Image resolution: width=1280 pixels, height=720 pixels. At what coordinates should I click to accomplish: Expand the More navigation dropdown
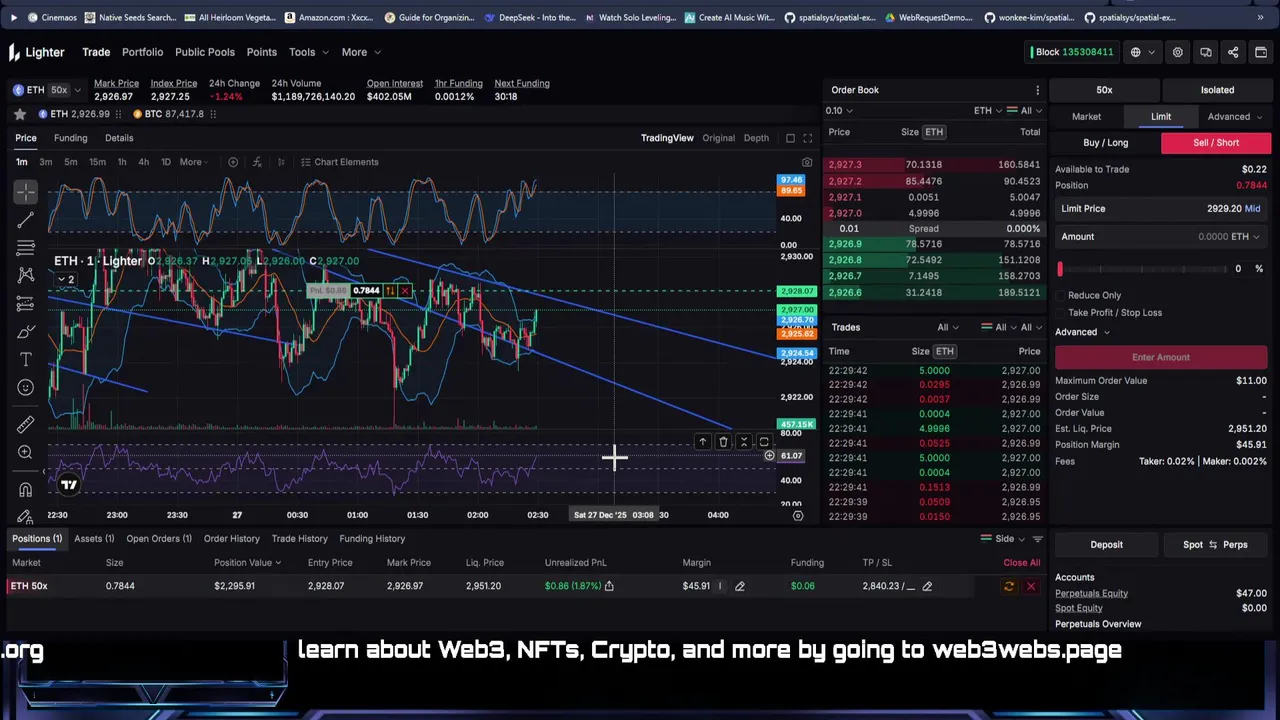point(360,52)
